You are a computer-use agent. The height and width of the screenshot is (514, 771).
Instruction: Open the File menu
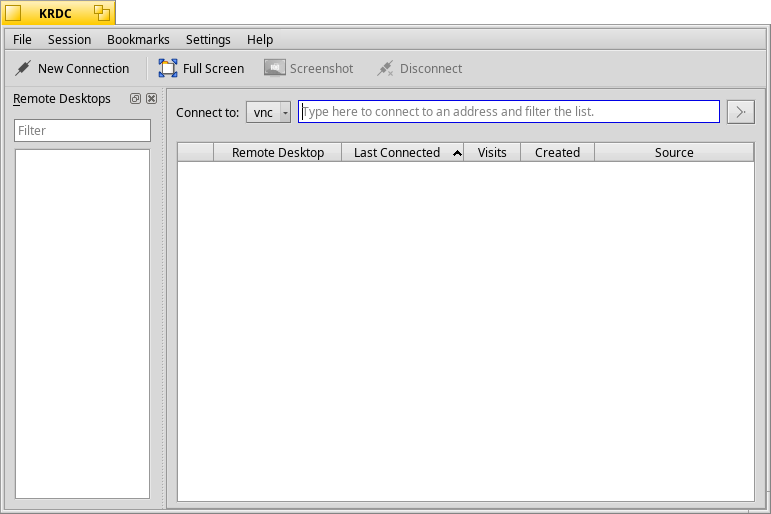(22, 39)
